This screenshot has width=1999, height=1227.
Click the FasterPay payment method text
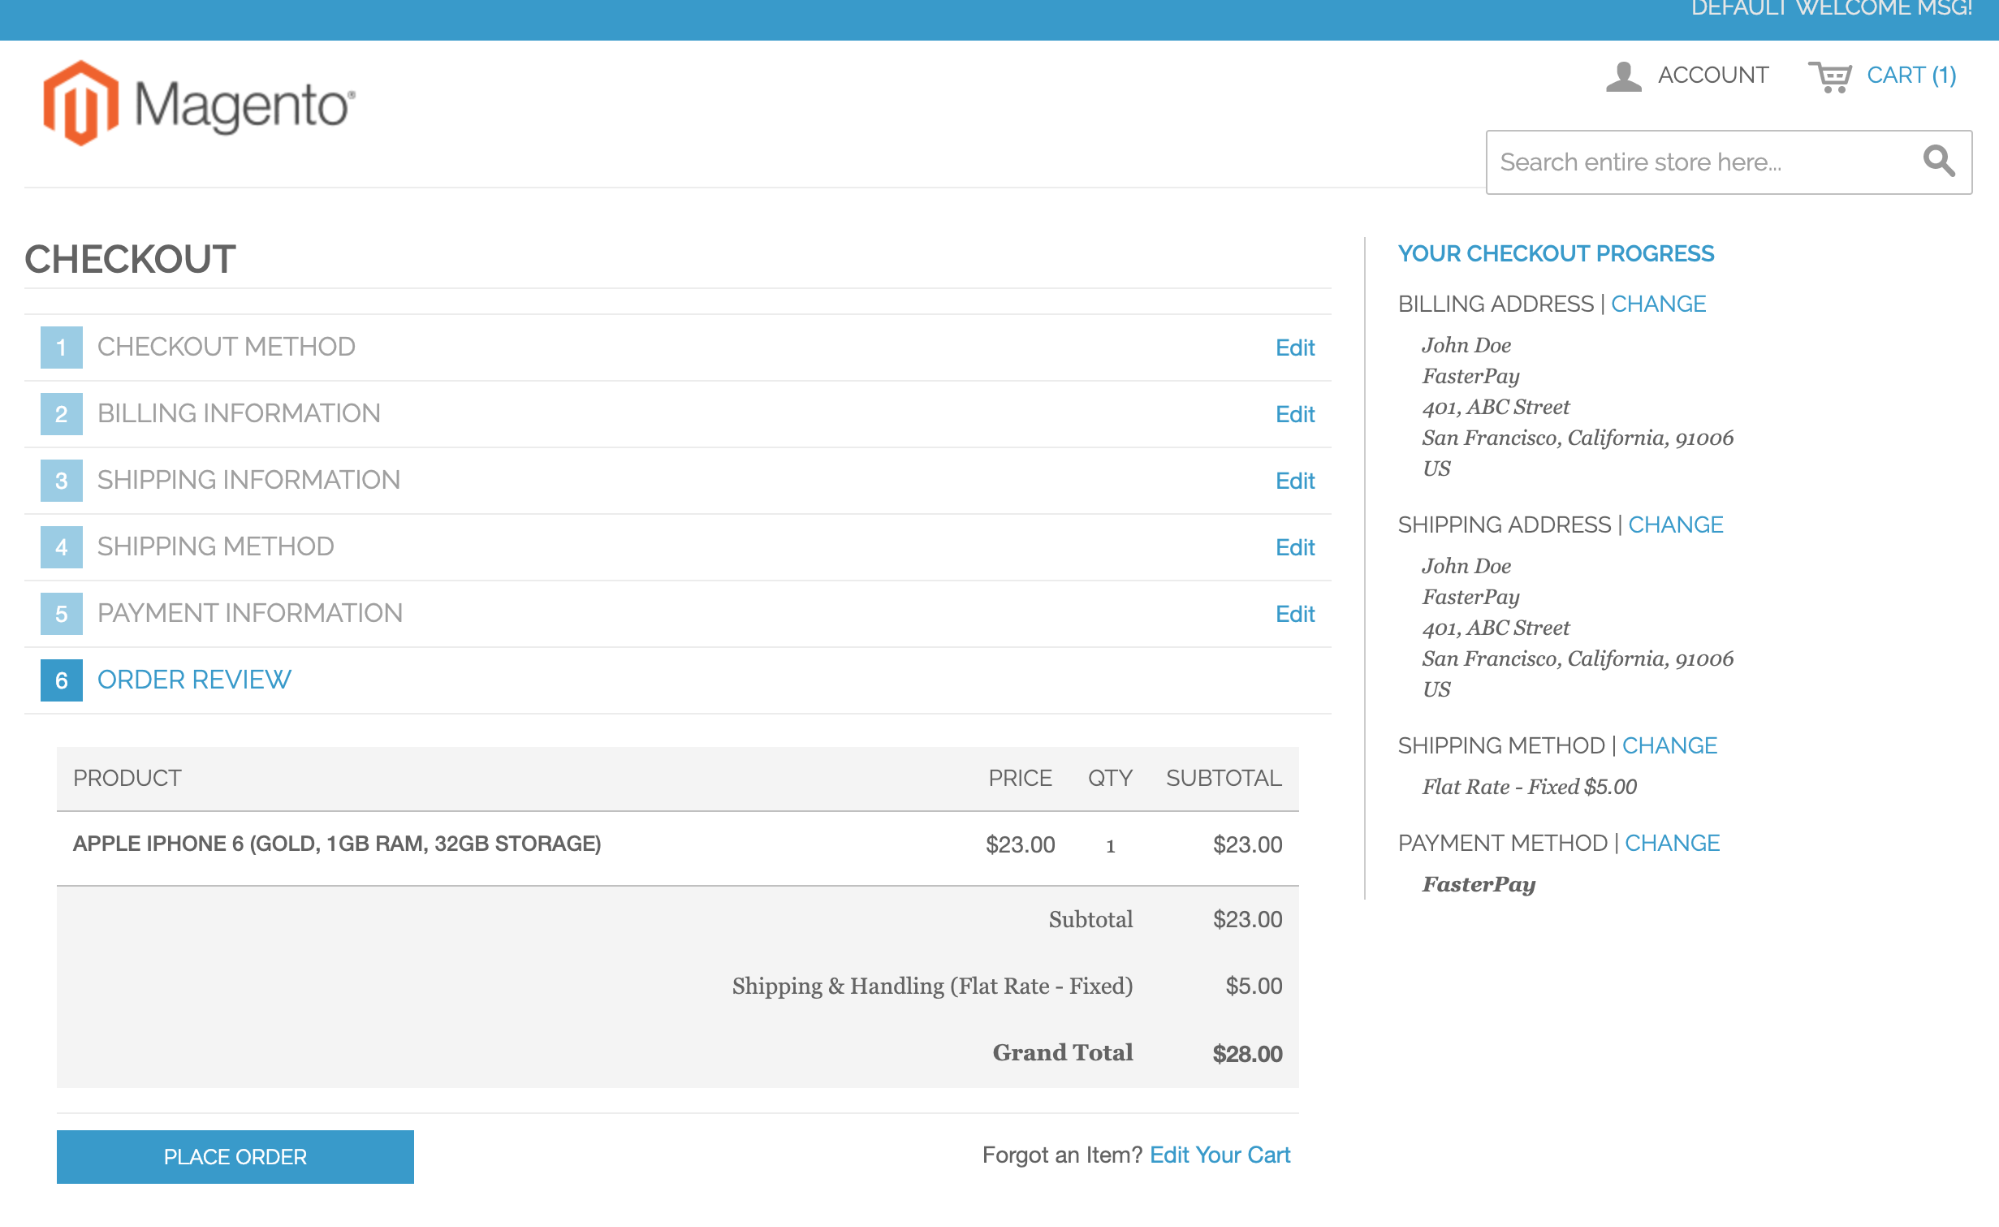[1479, 884]
